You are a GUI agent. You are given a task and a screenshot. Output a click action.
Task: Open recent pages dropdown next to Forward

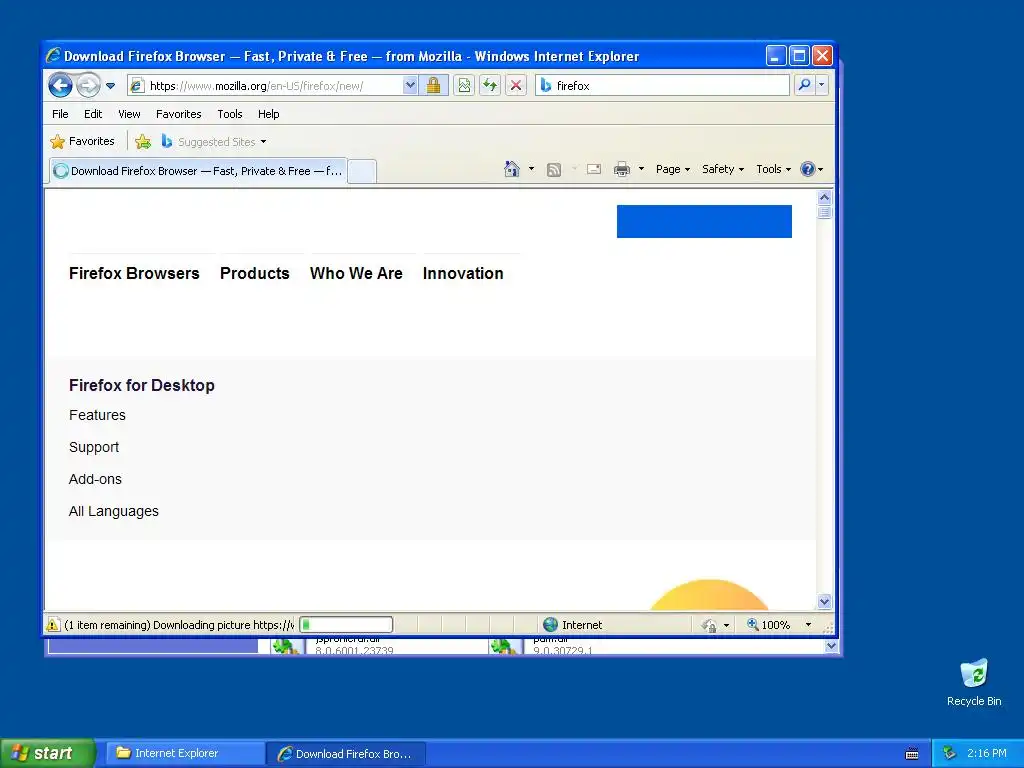pyautogui.click(x=110, y=86)
